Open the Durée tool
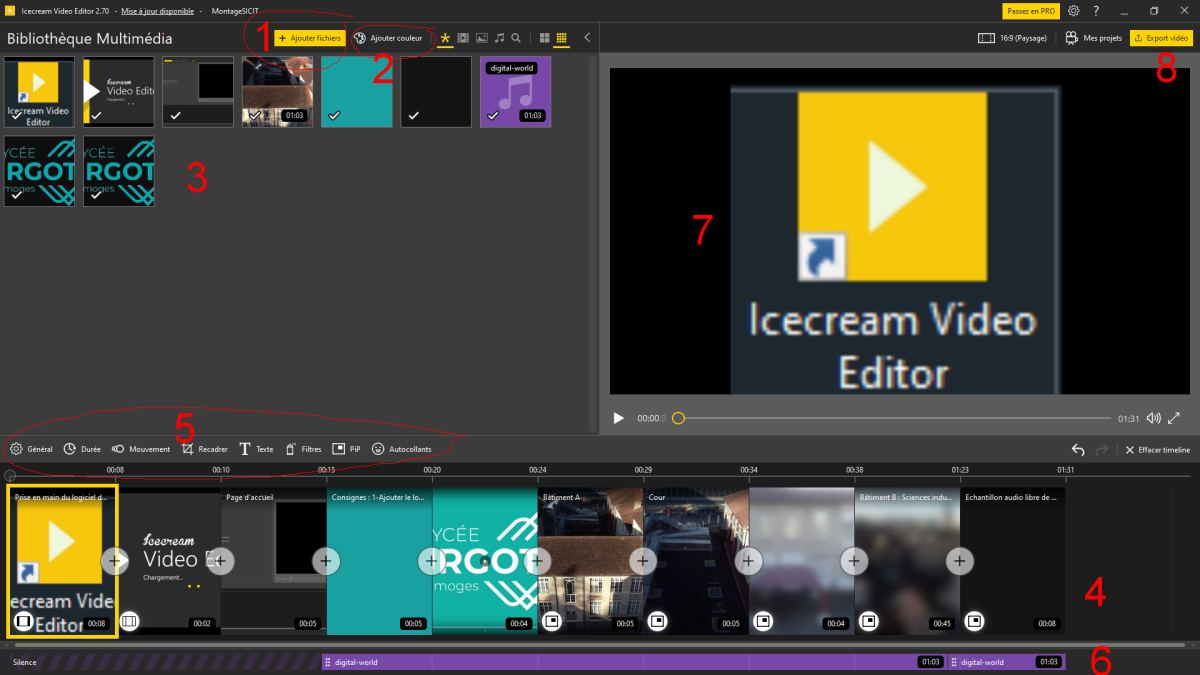This screenshot has width=1200, height=675. (x=82, y=449)
